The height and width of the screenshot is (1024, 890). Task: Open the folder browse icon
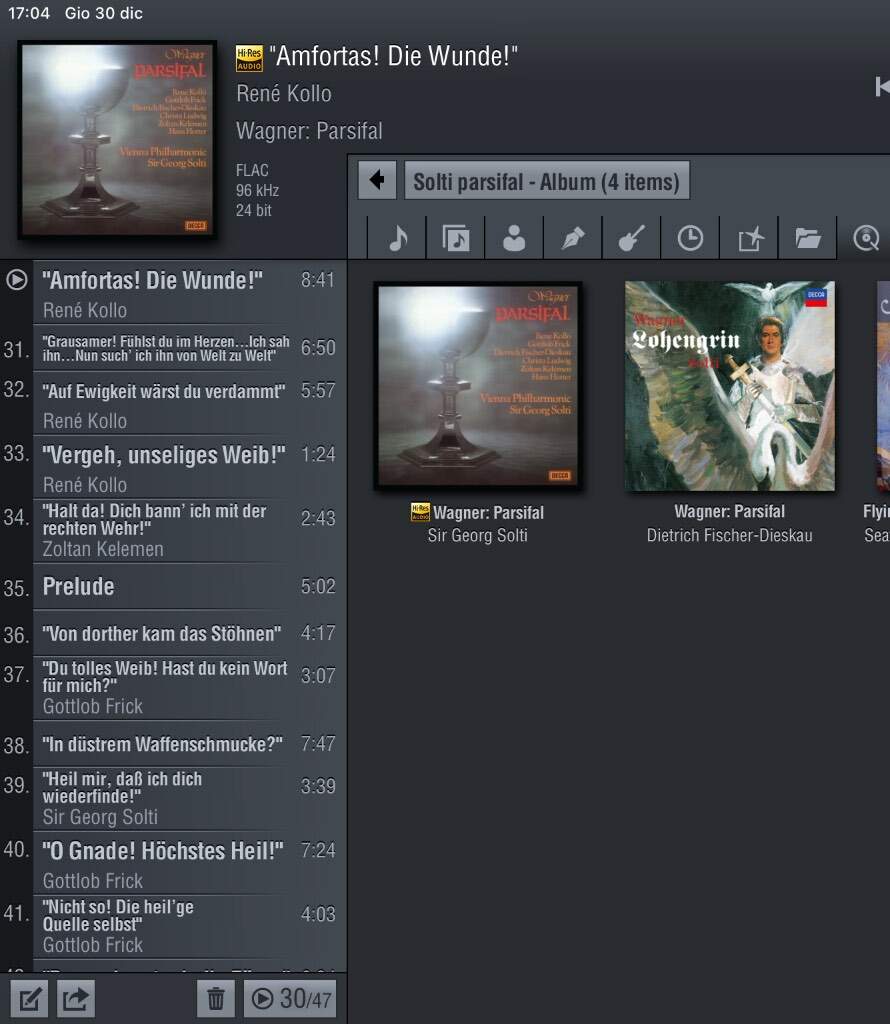(x=808, y=238)
